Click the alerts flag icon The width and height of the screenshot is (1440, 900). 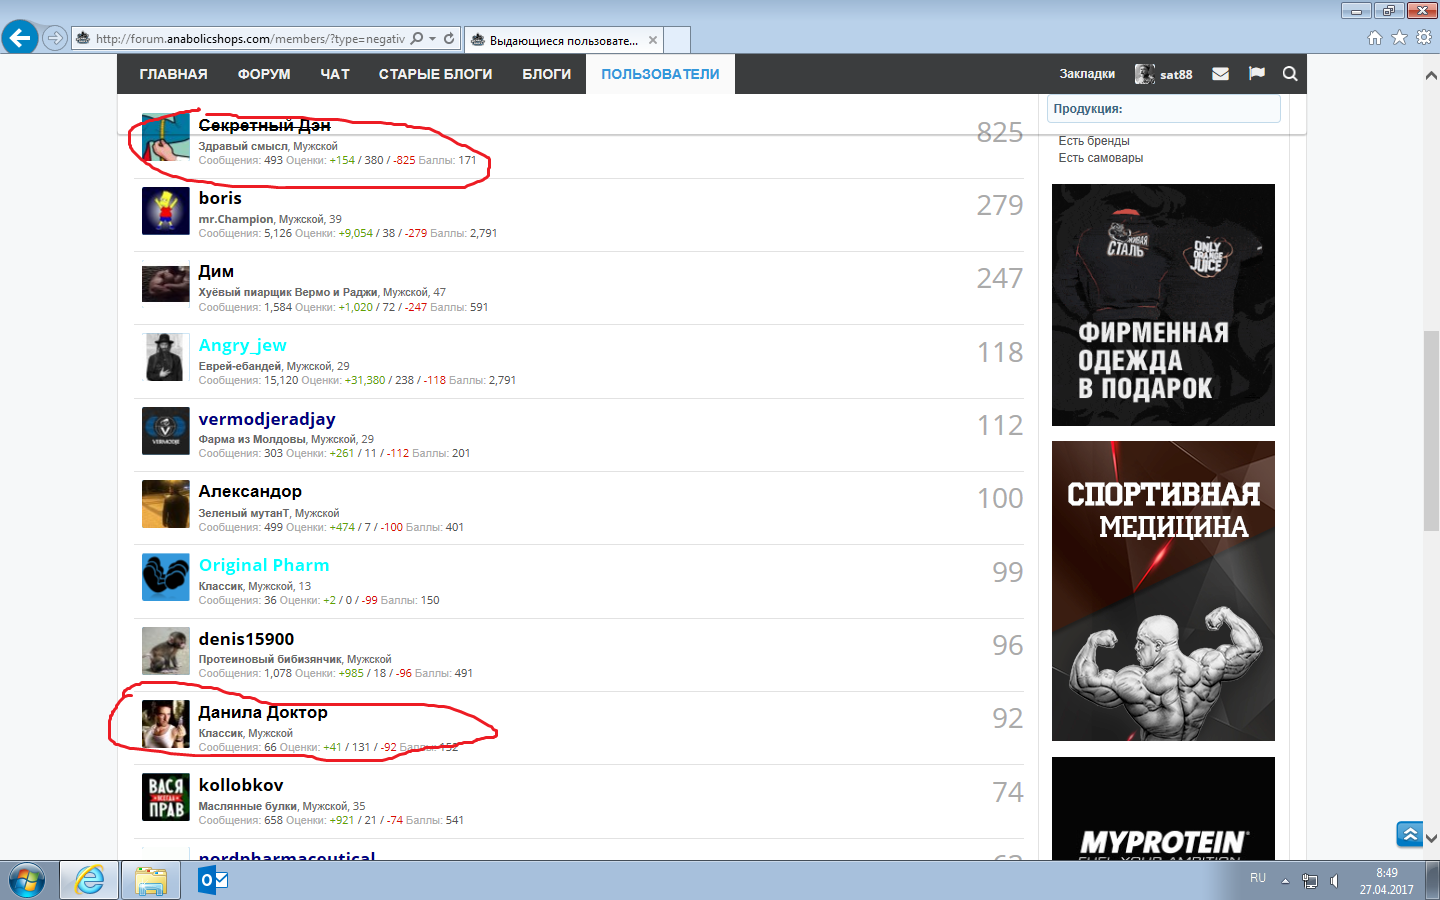coord(1257,74)
